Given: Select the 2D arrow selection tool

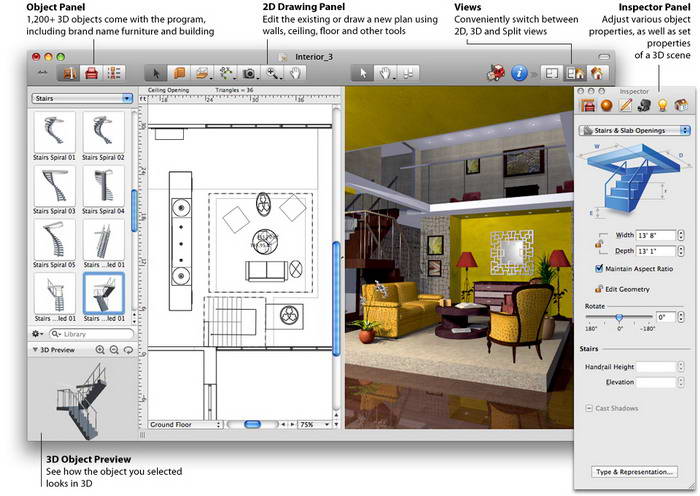Looking at the screenshot, I should point(156,73).
